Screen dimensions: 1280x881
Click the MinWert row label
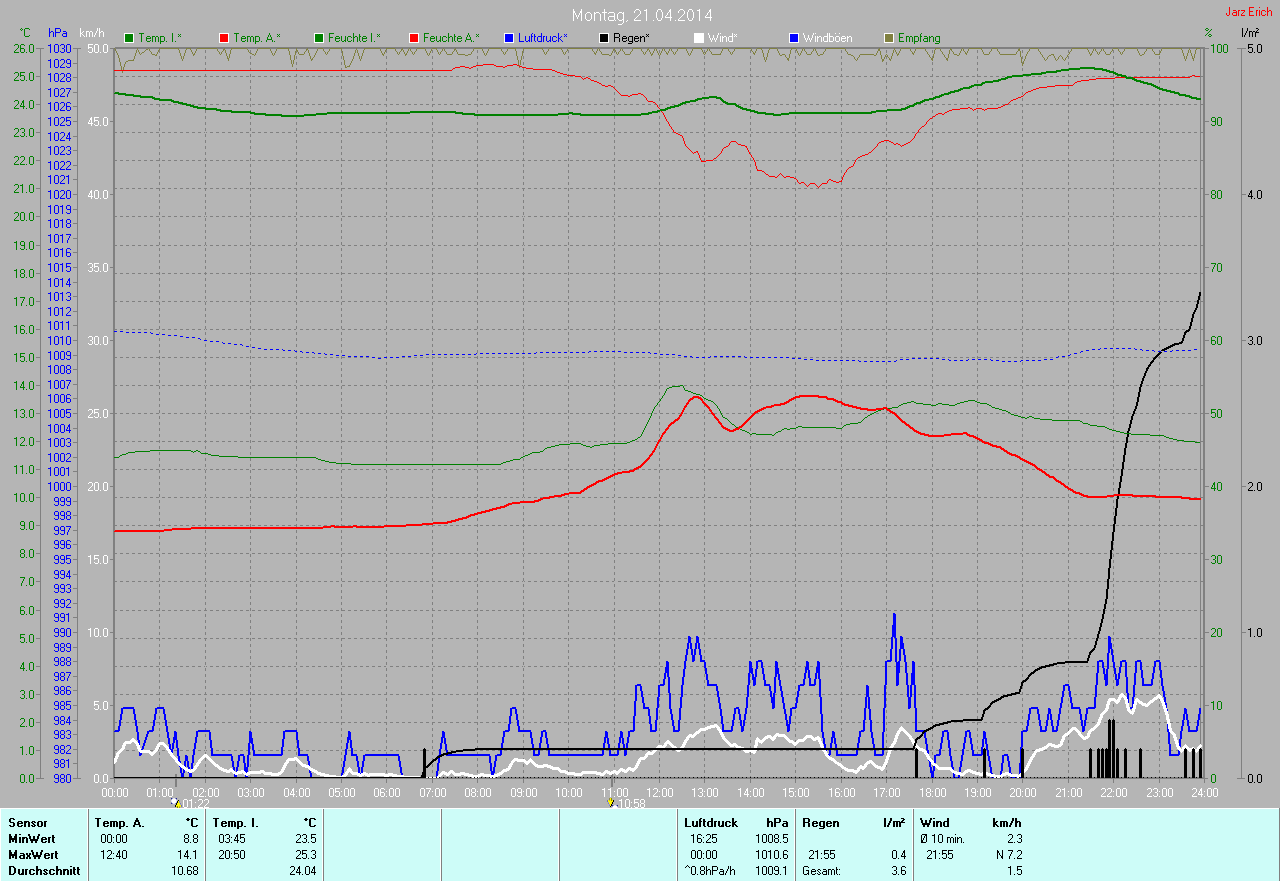tap(32, 839)
